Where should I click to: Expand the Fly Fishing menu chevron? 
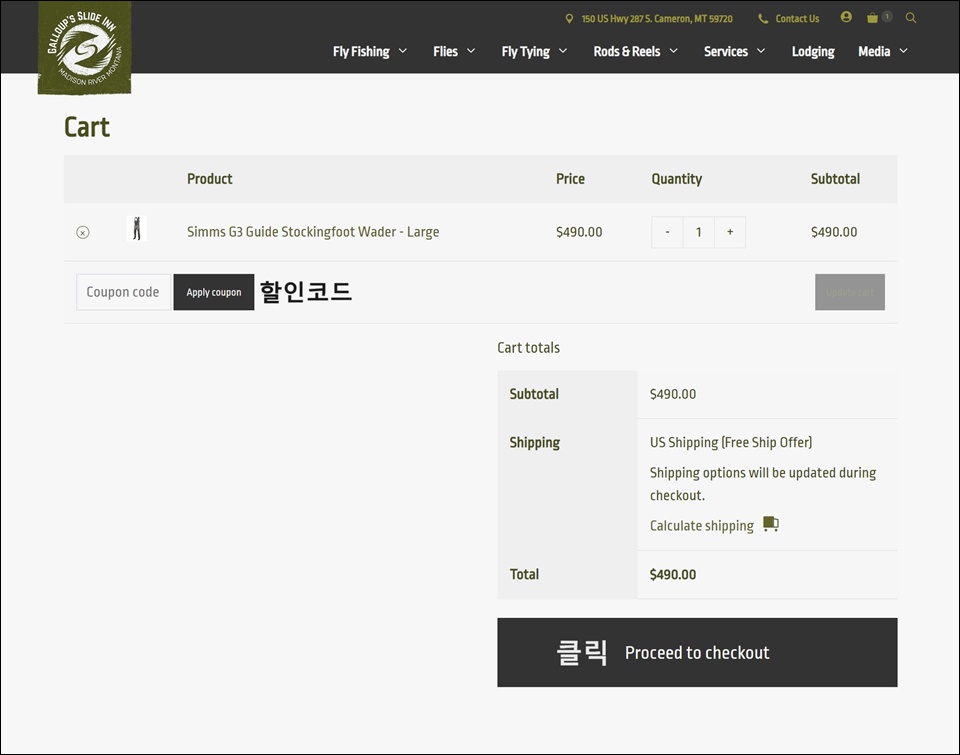click(403, 51)
